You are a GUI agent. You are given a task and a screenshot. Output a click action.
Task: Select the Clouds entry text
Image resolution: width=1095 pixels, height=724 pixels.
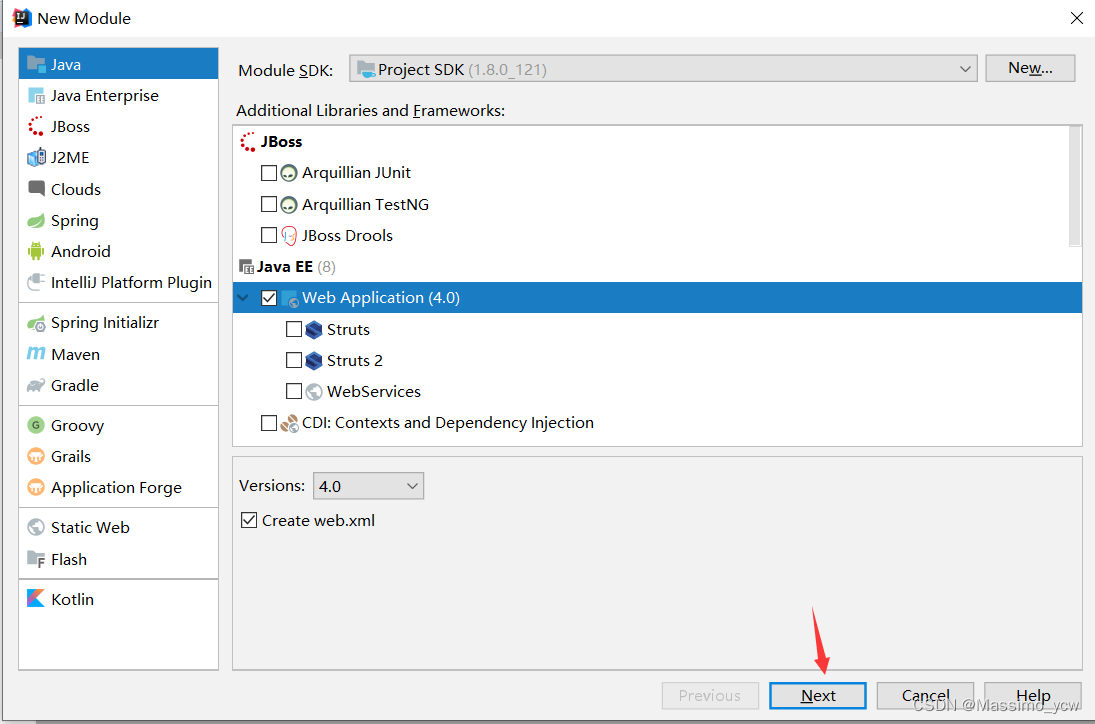point(75,189)
